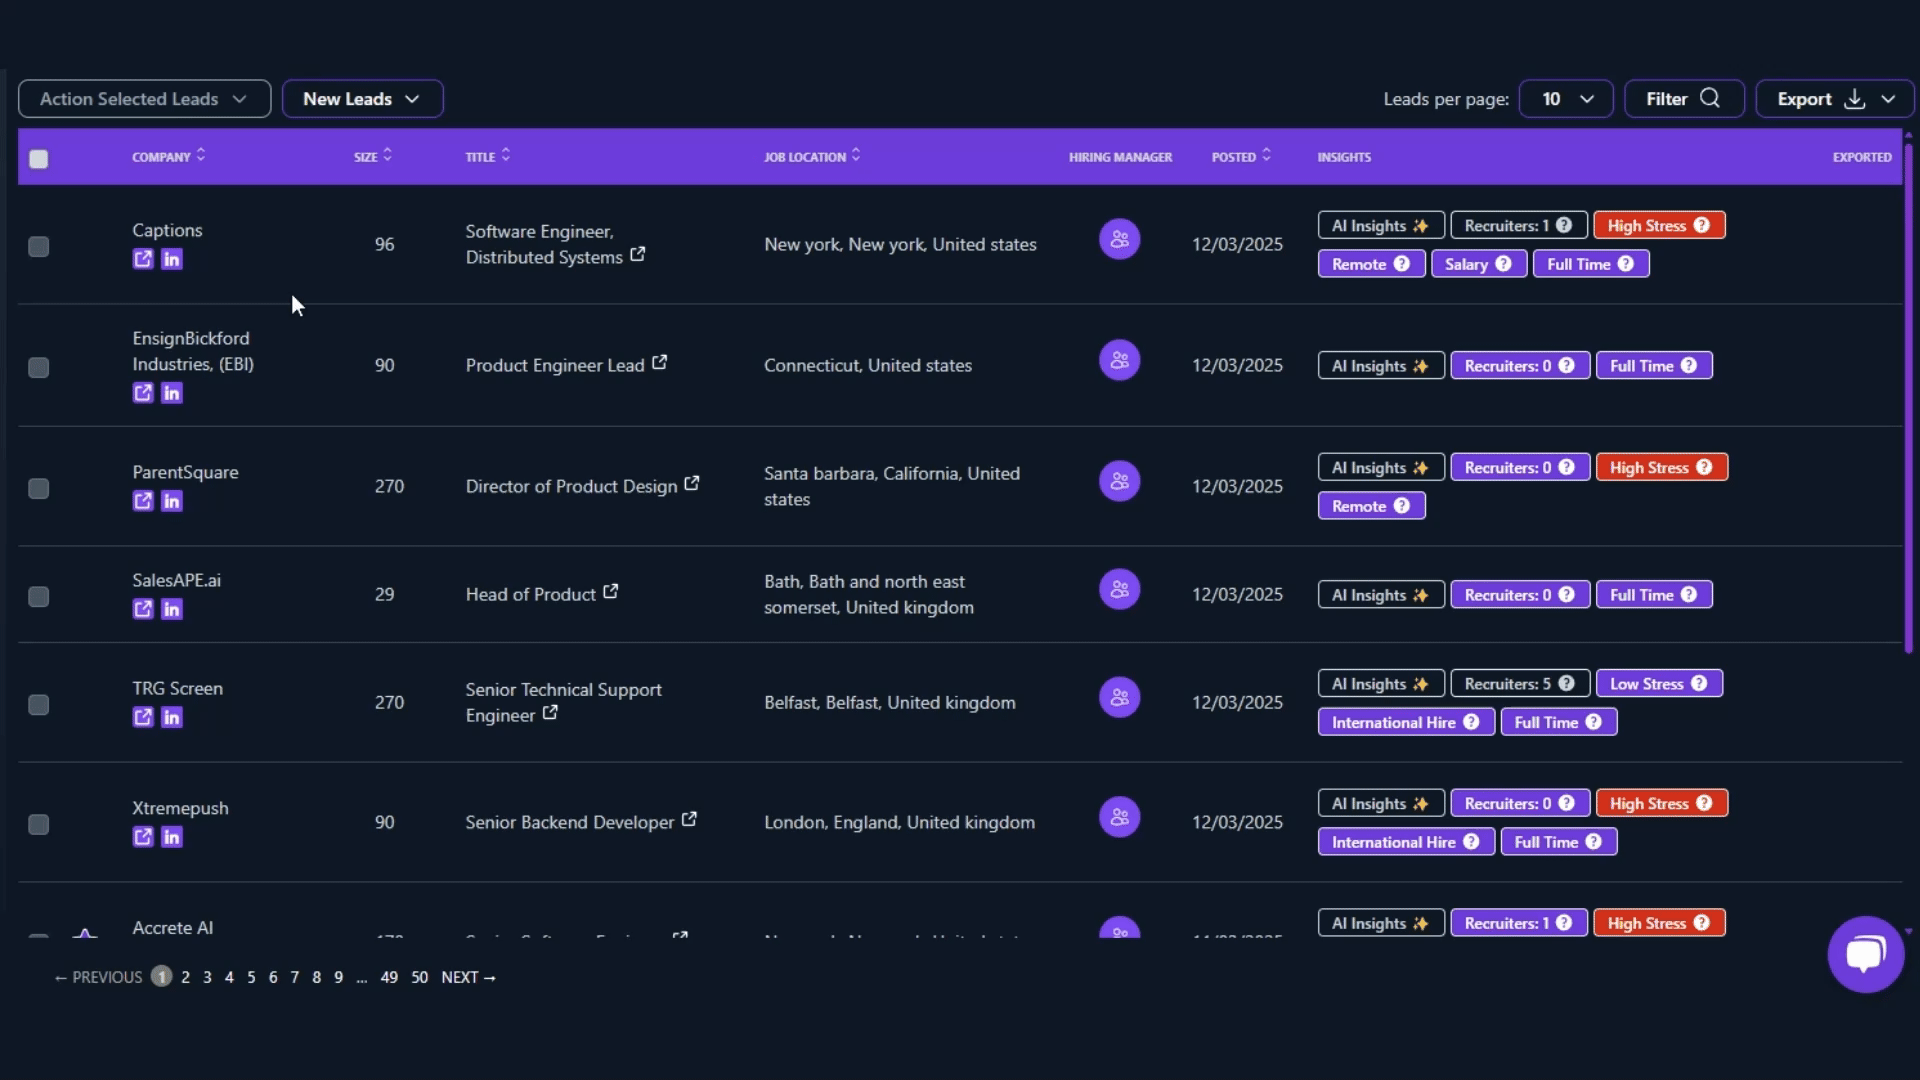Open the New Leads dropdown

362,99
